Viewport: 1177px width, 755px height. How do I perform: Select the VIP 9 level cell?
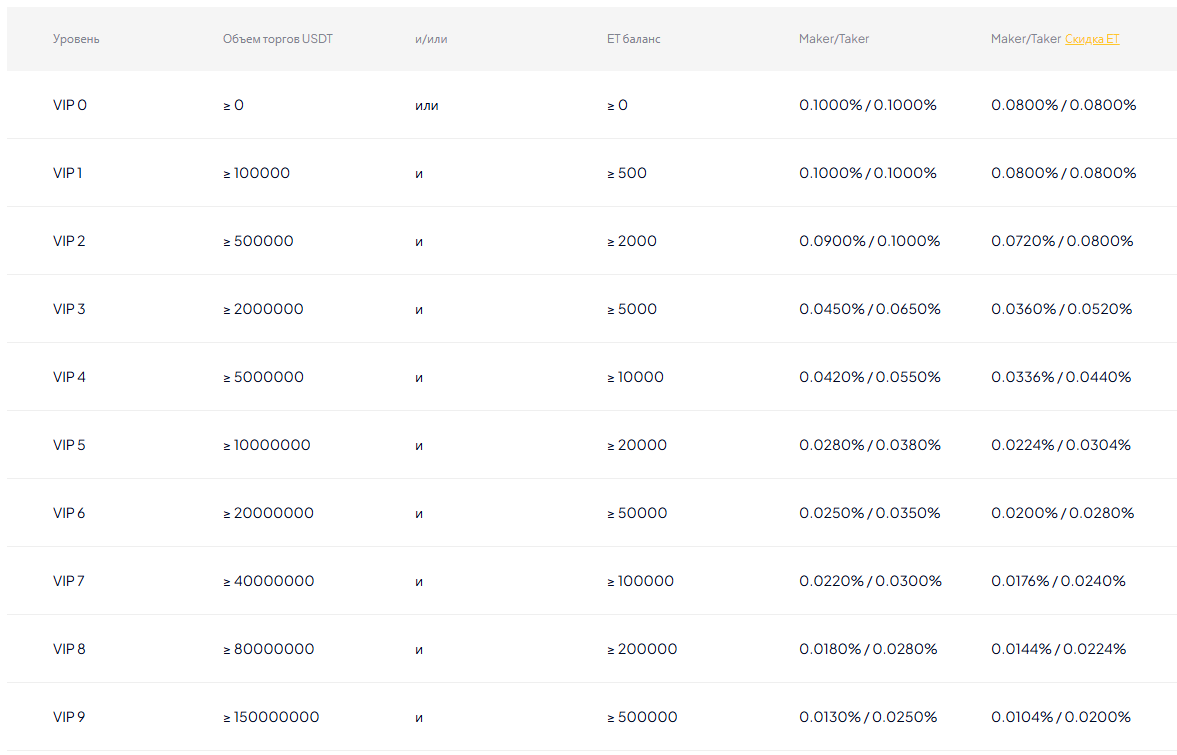pos(69,717)
